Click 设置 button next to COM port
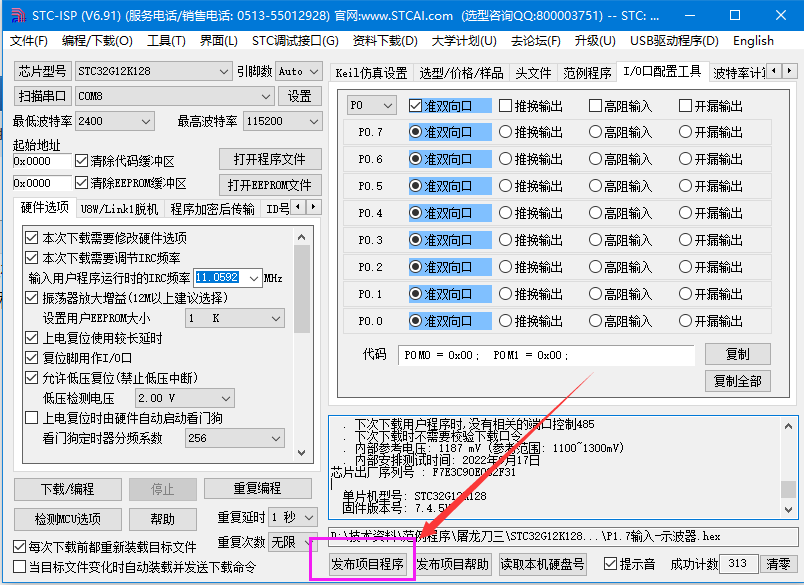The width and height of the screenshot is (804, 585). tap(299, 96)
